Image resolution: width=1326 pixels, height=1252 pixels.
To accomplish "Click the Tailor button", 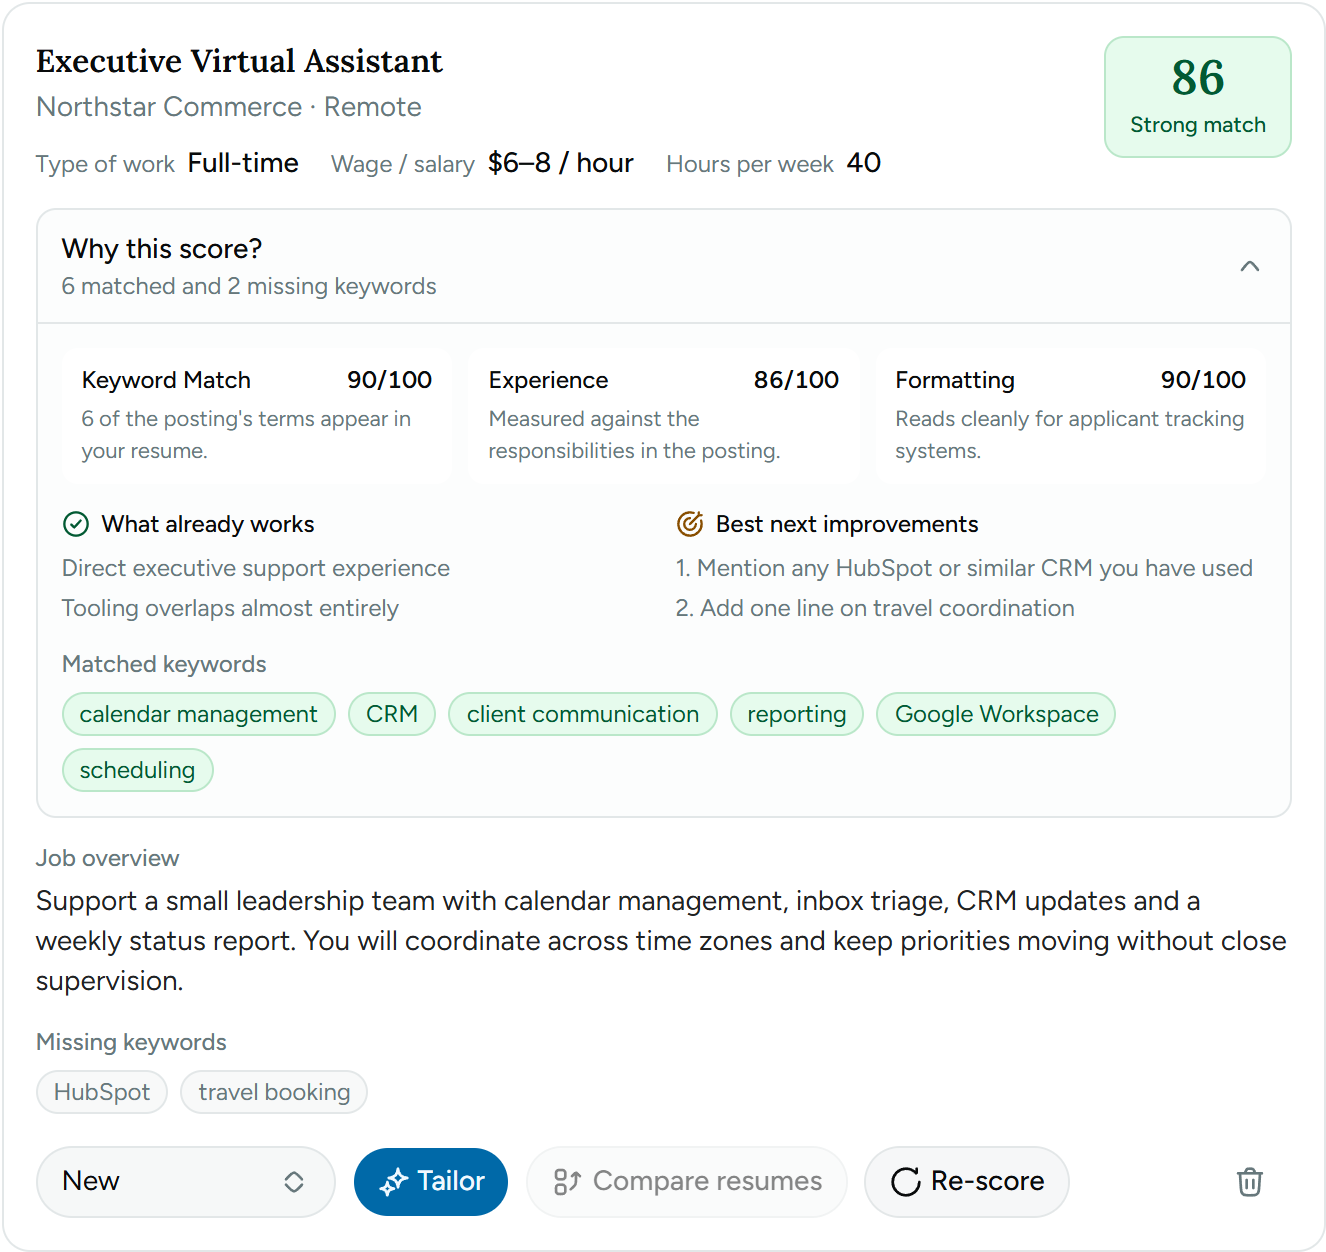I will [x=431, y=1182].
